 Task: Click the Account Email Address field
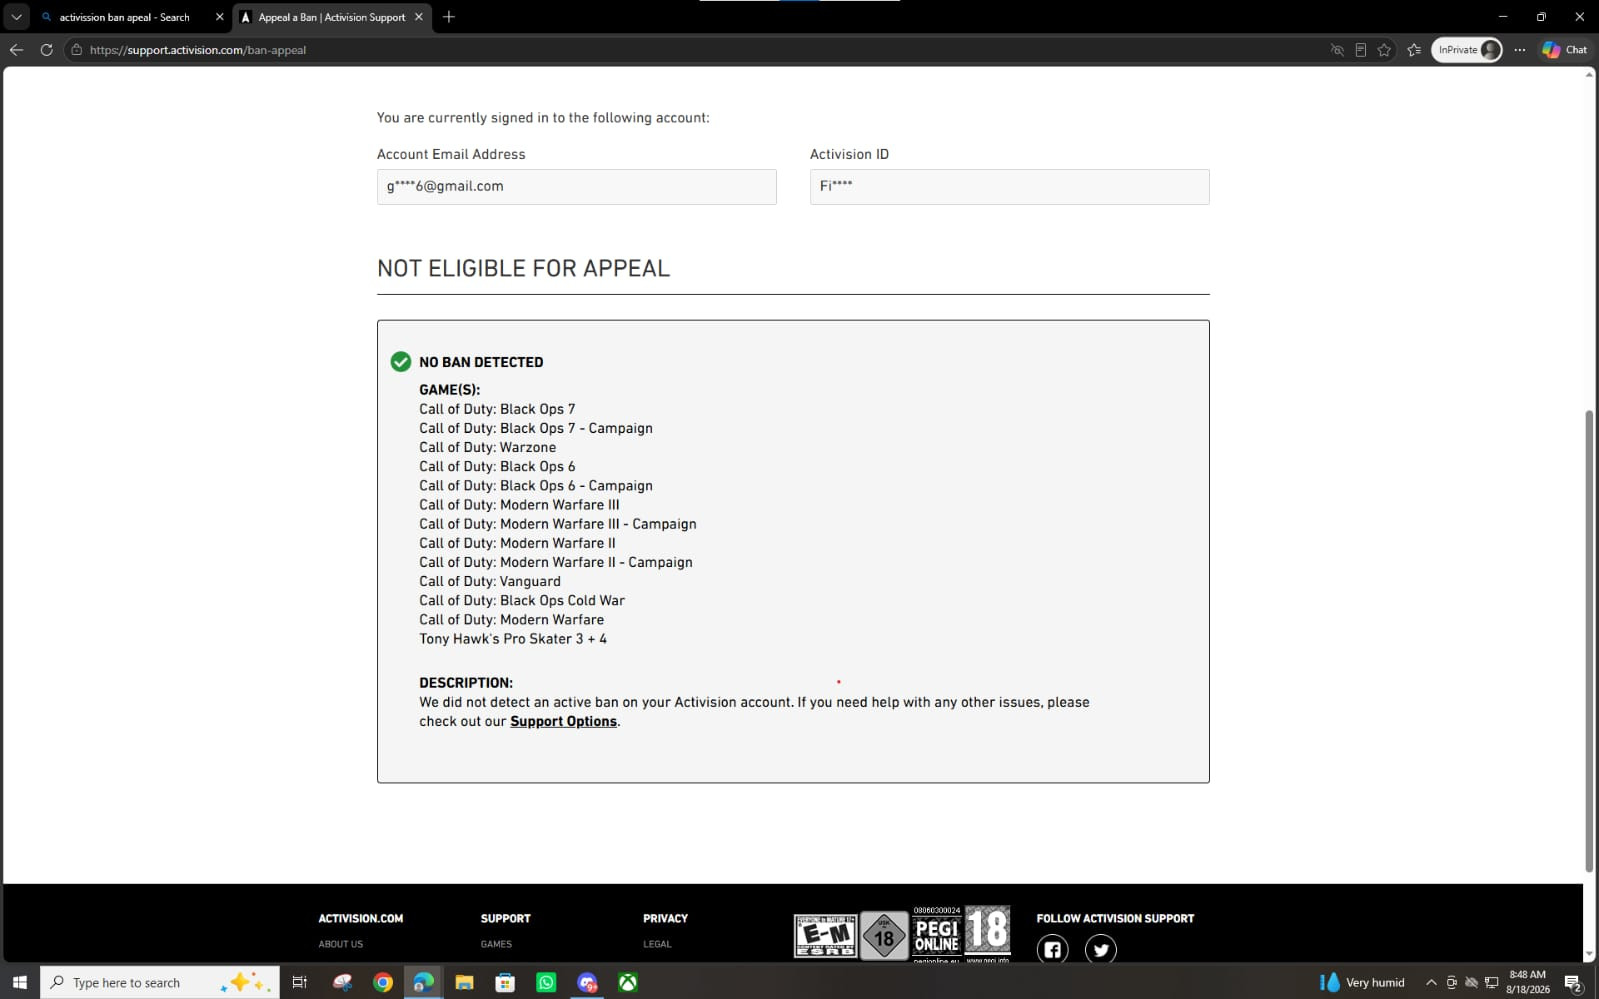click(576, 187)
